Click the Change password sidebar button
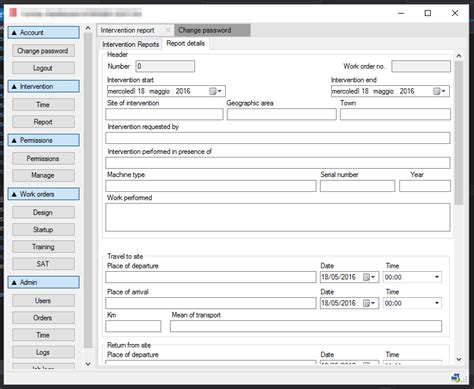 click(43, 51)
